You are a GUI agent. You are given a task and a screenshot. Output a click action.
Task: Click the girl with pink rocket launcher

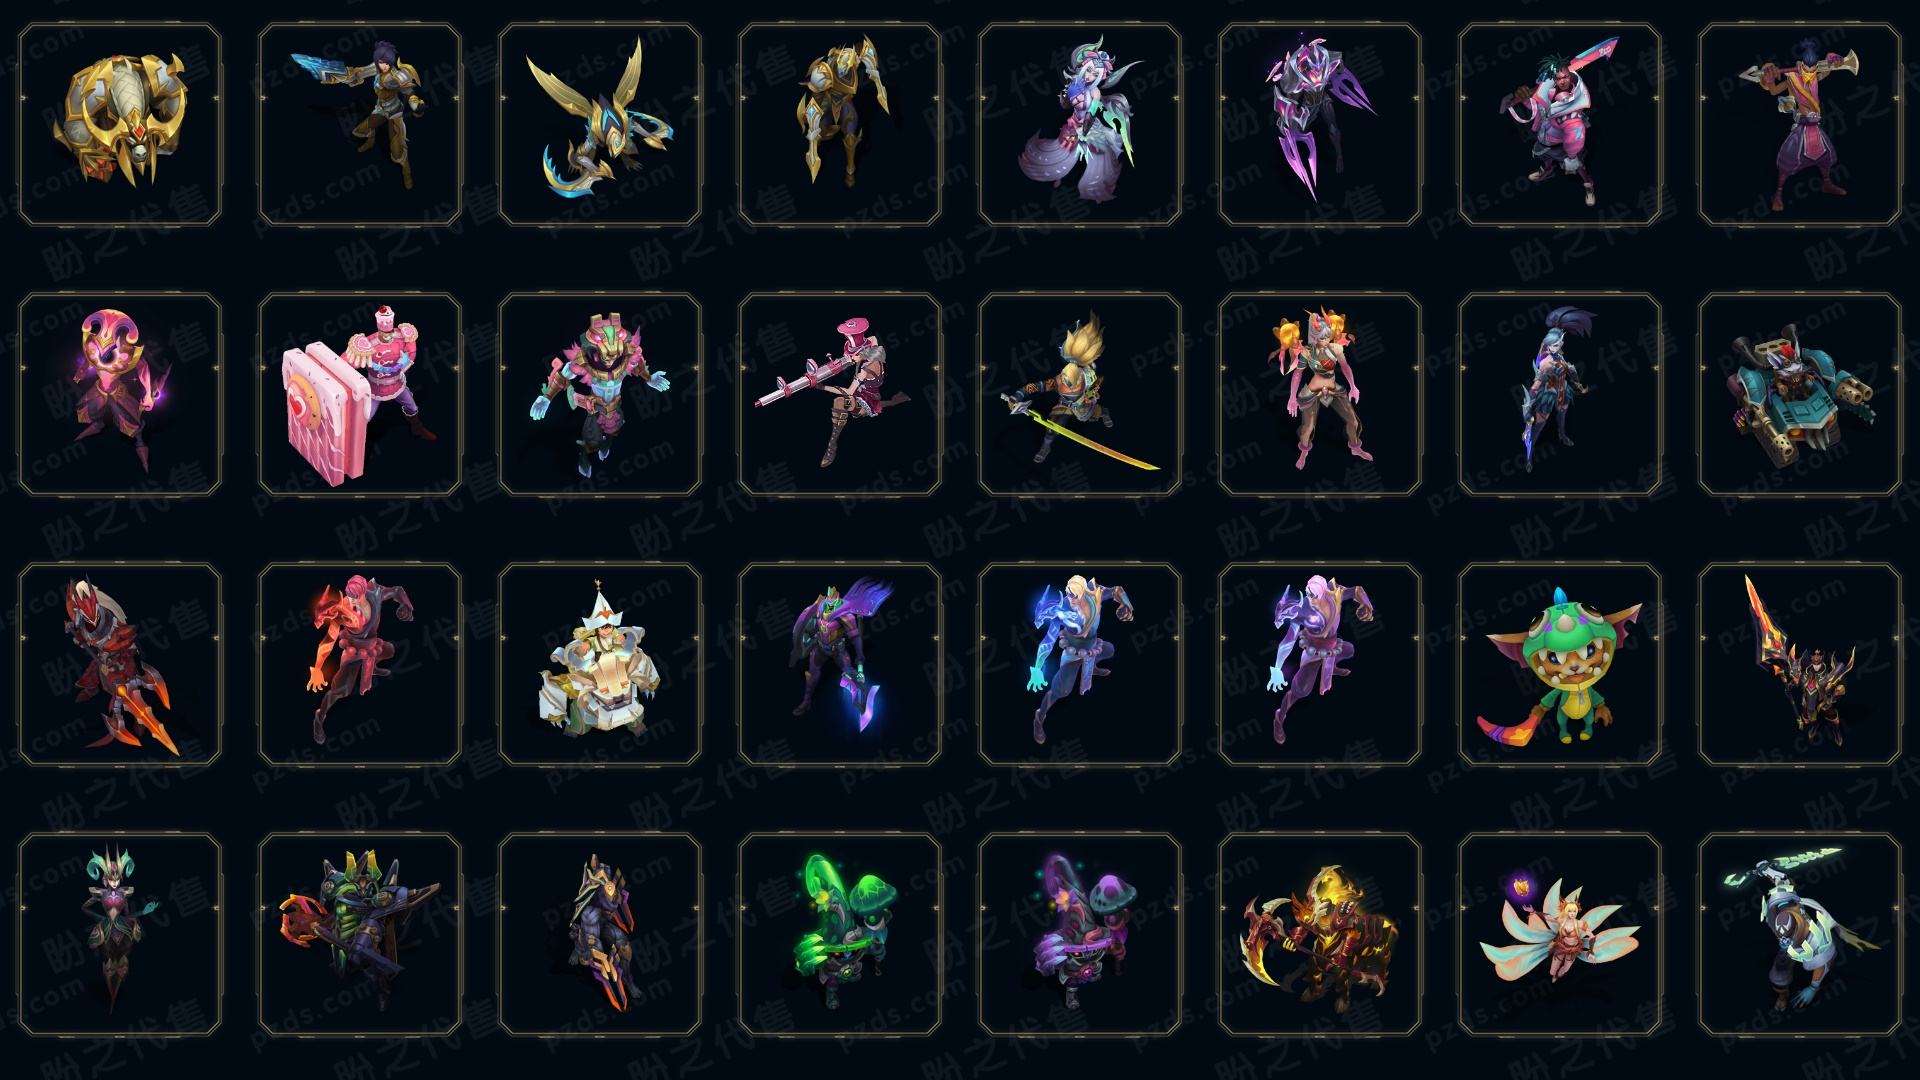pos(840,395)
